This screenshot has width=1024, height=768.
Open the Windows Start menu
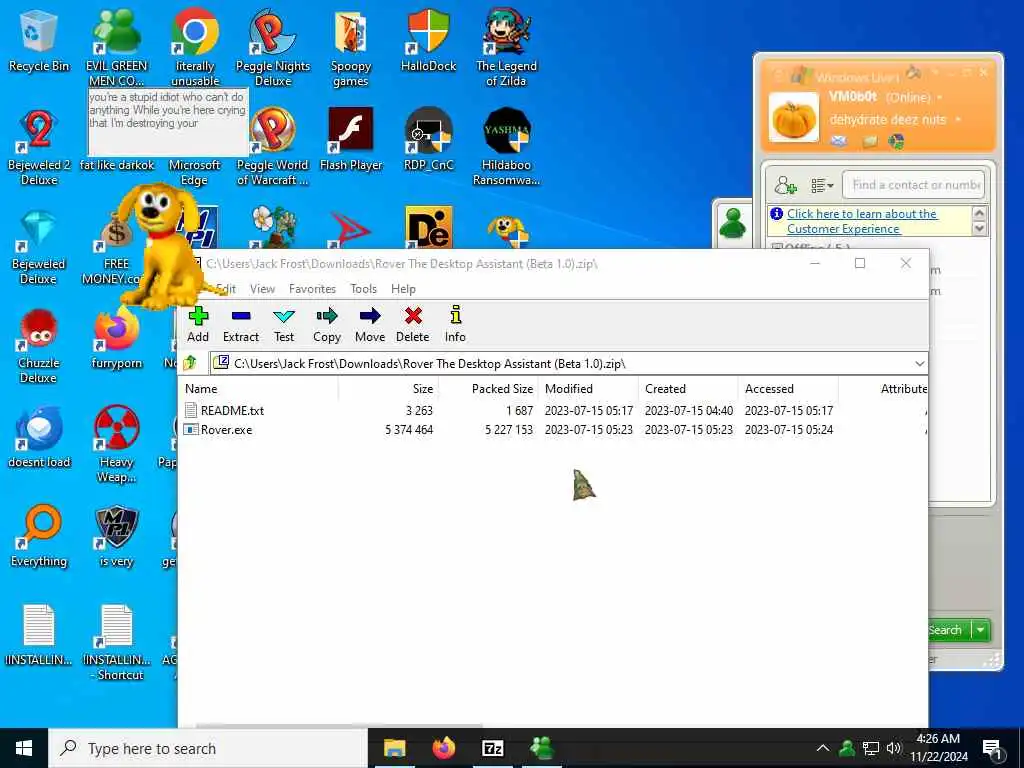[x=24, y=748]
